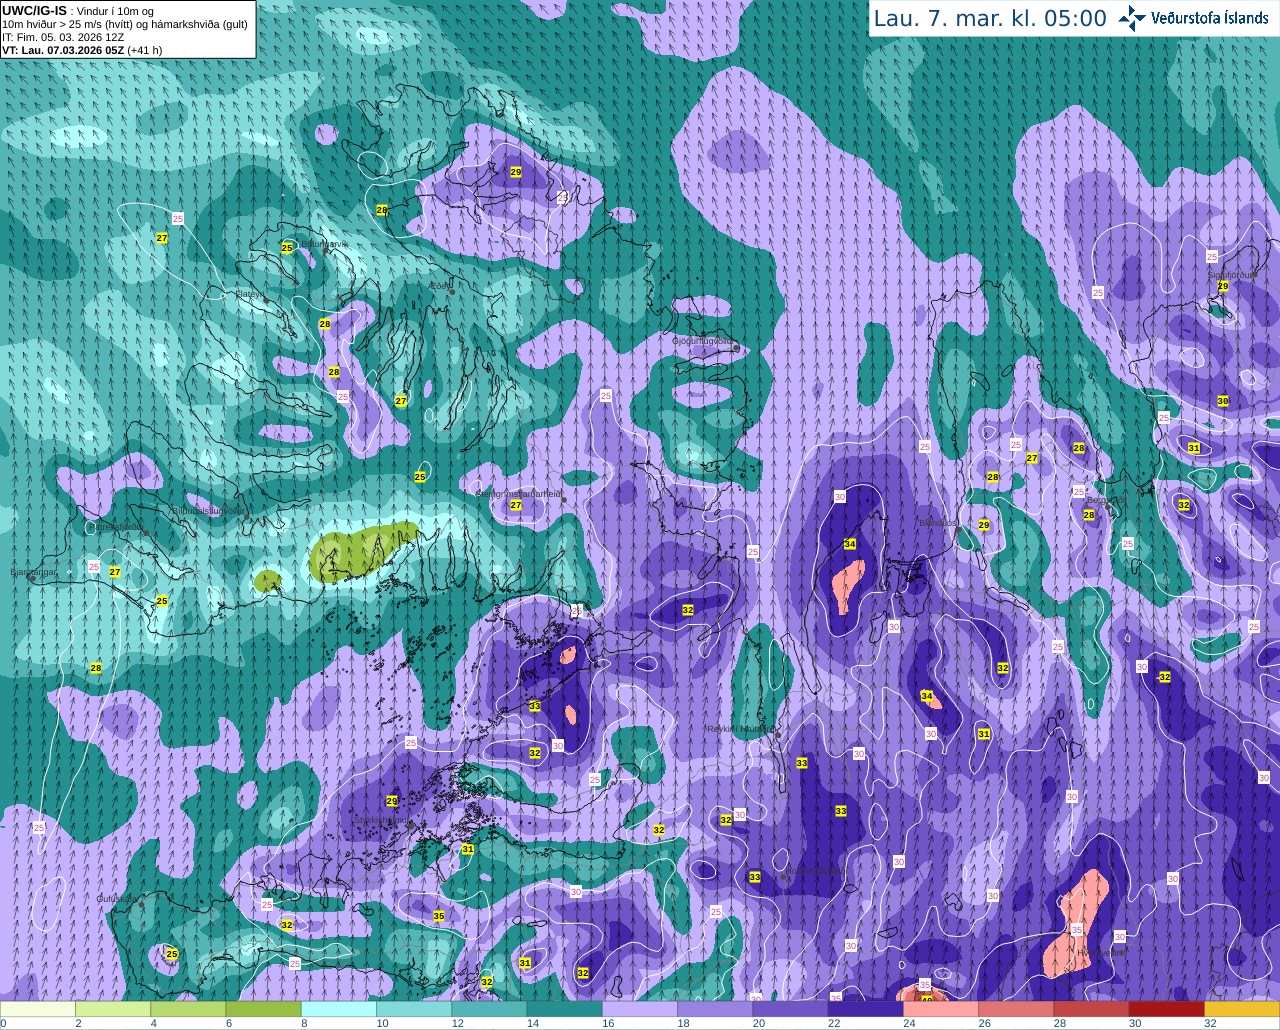Click the legend value 8
Image resolution: width=1280 pixels, height=1030 pixels.
304,1023
